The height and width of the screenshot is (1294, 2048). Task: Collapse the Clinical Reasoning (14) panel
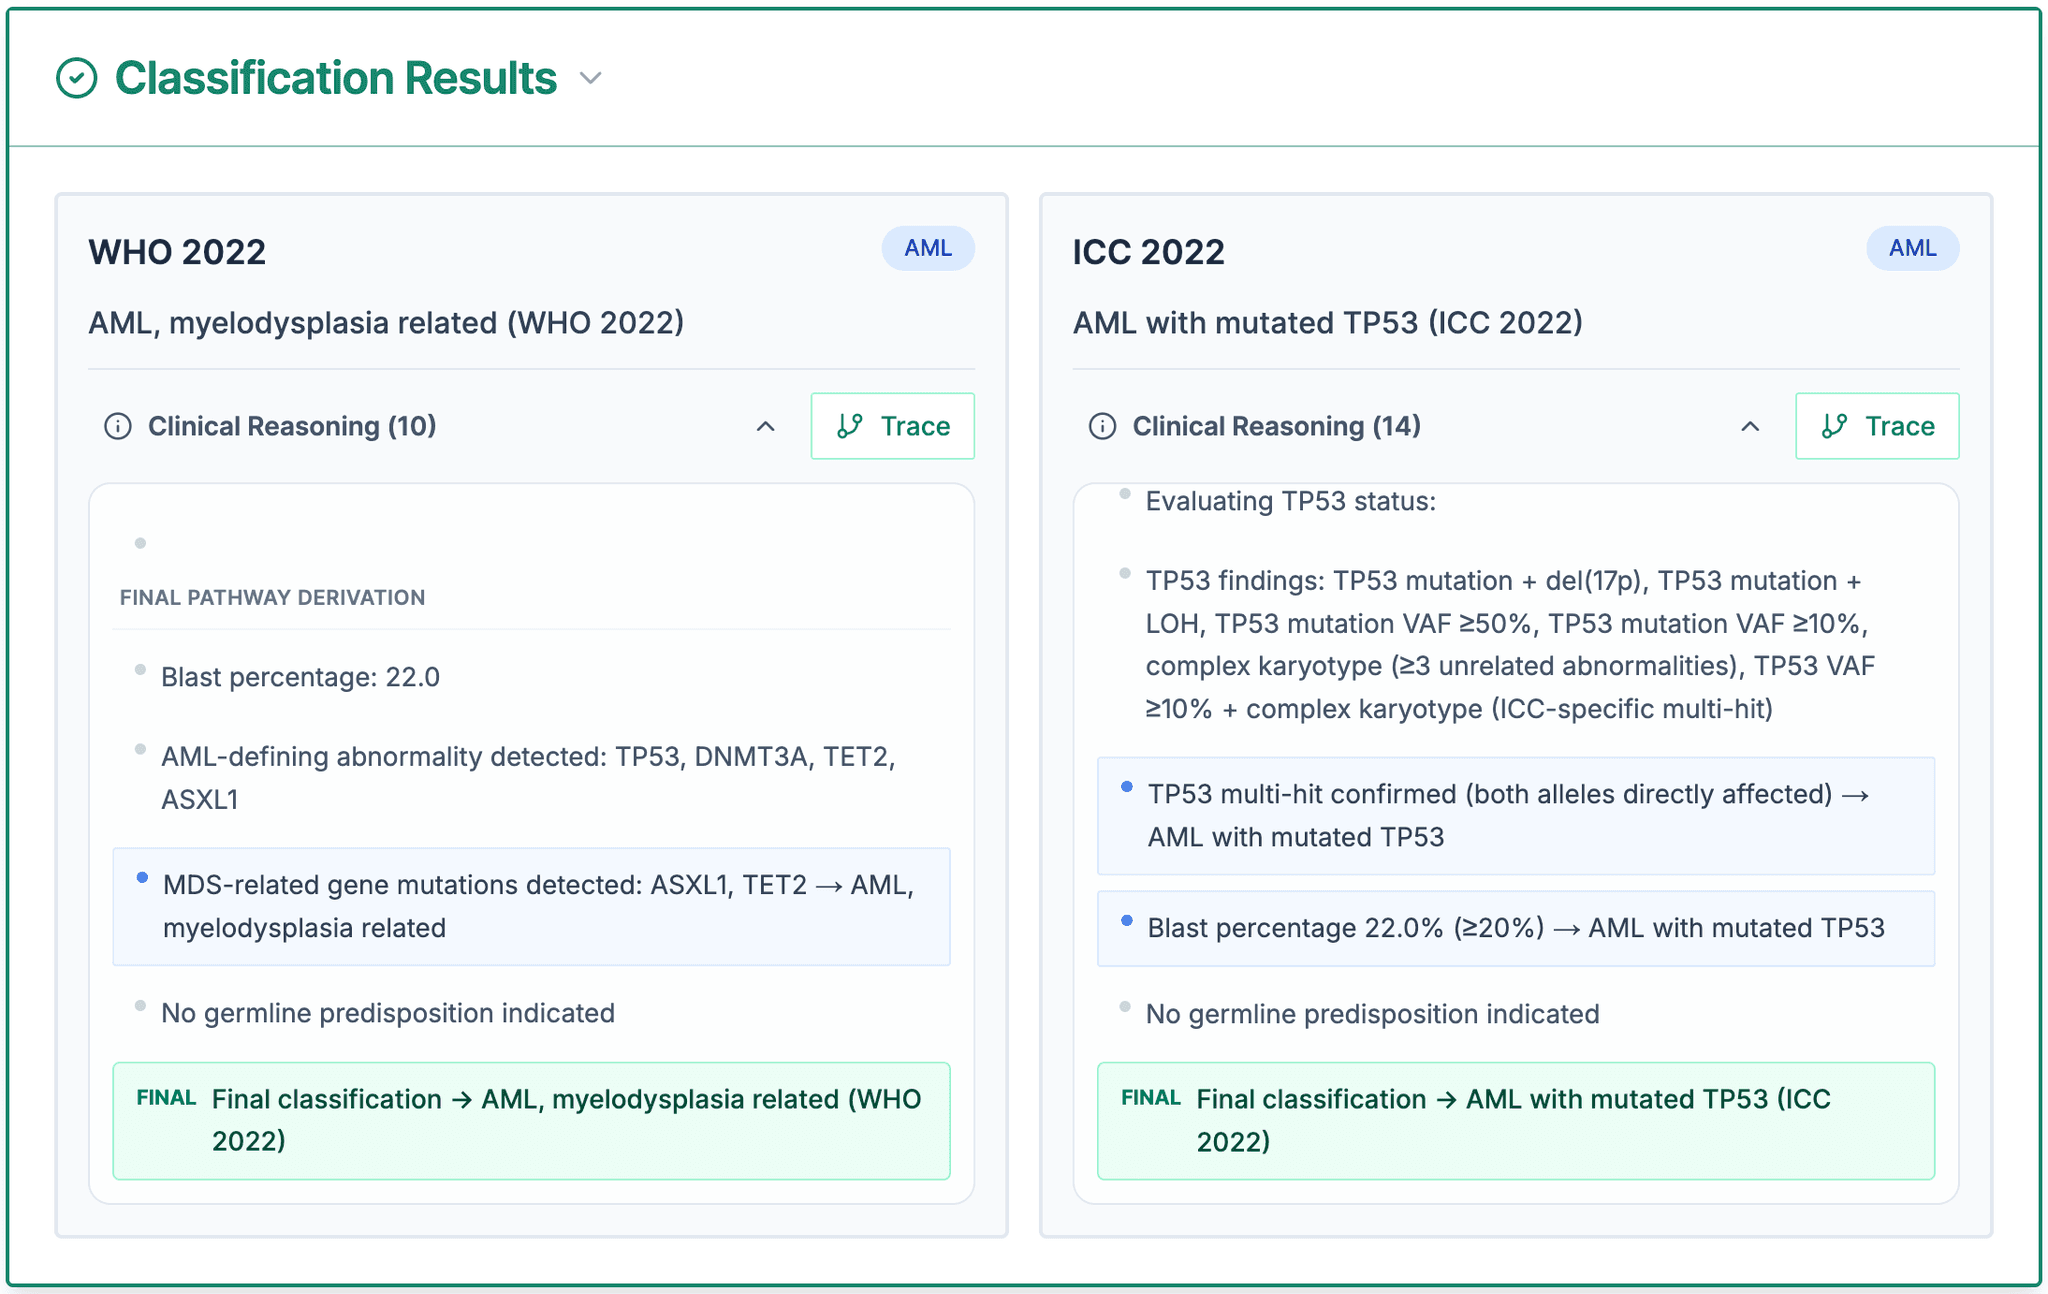point(1751,426)
